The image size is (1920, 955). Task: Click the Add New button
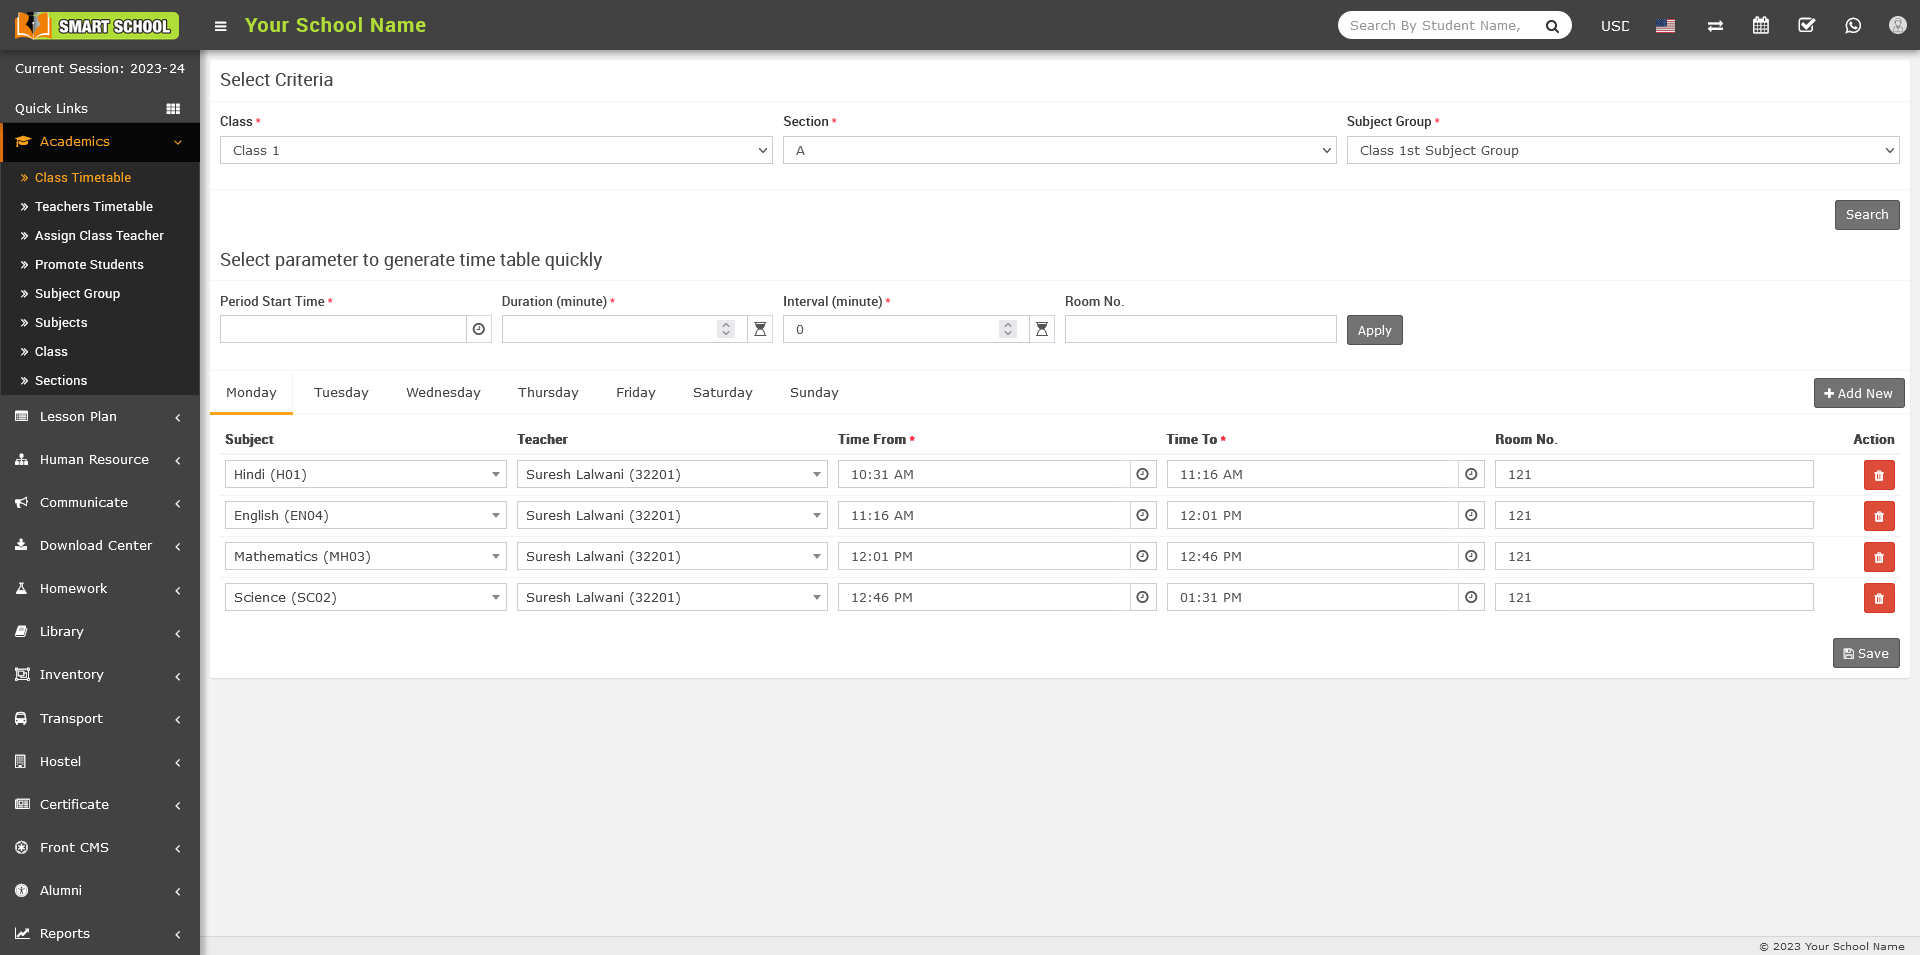click(x=1858, y=393)
